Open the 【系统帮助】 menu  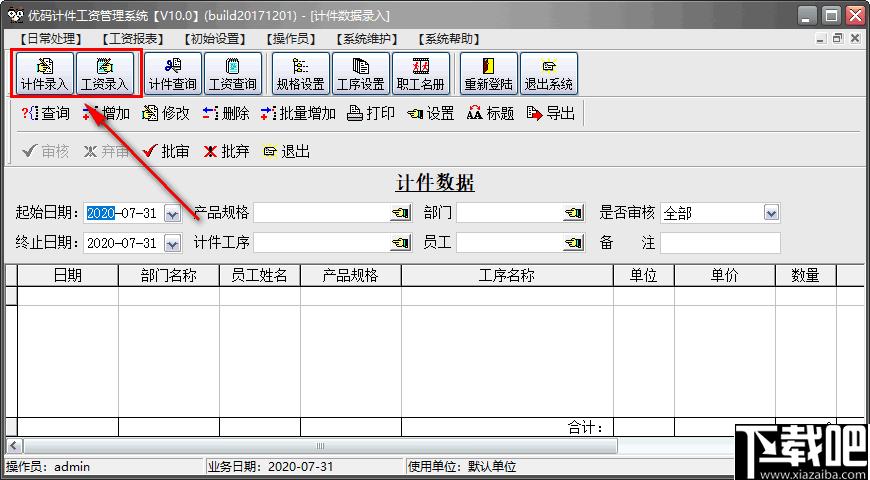click(x=449, y=39)
